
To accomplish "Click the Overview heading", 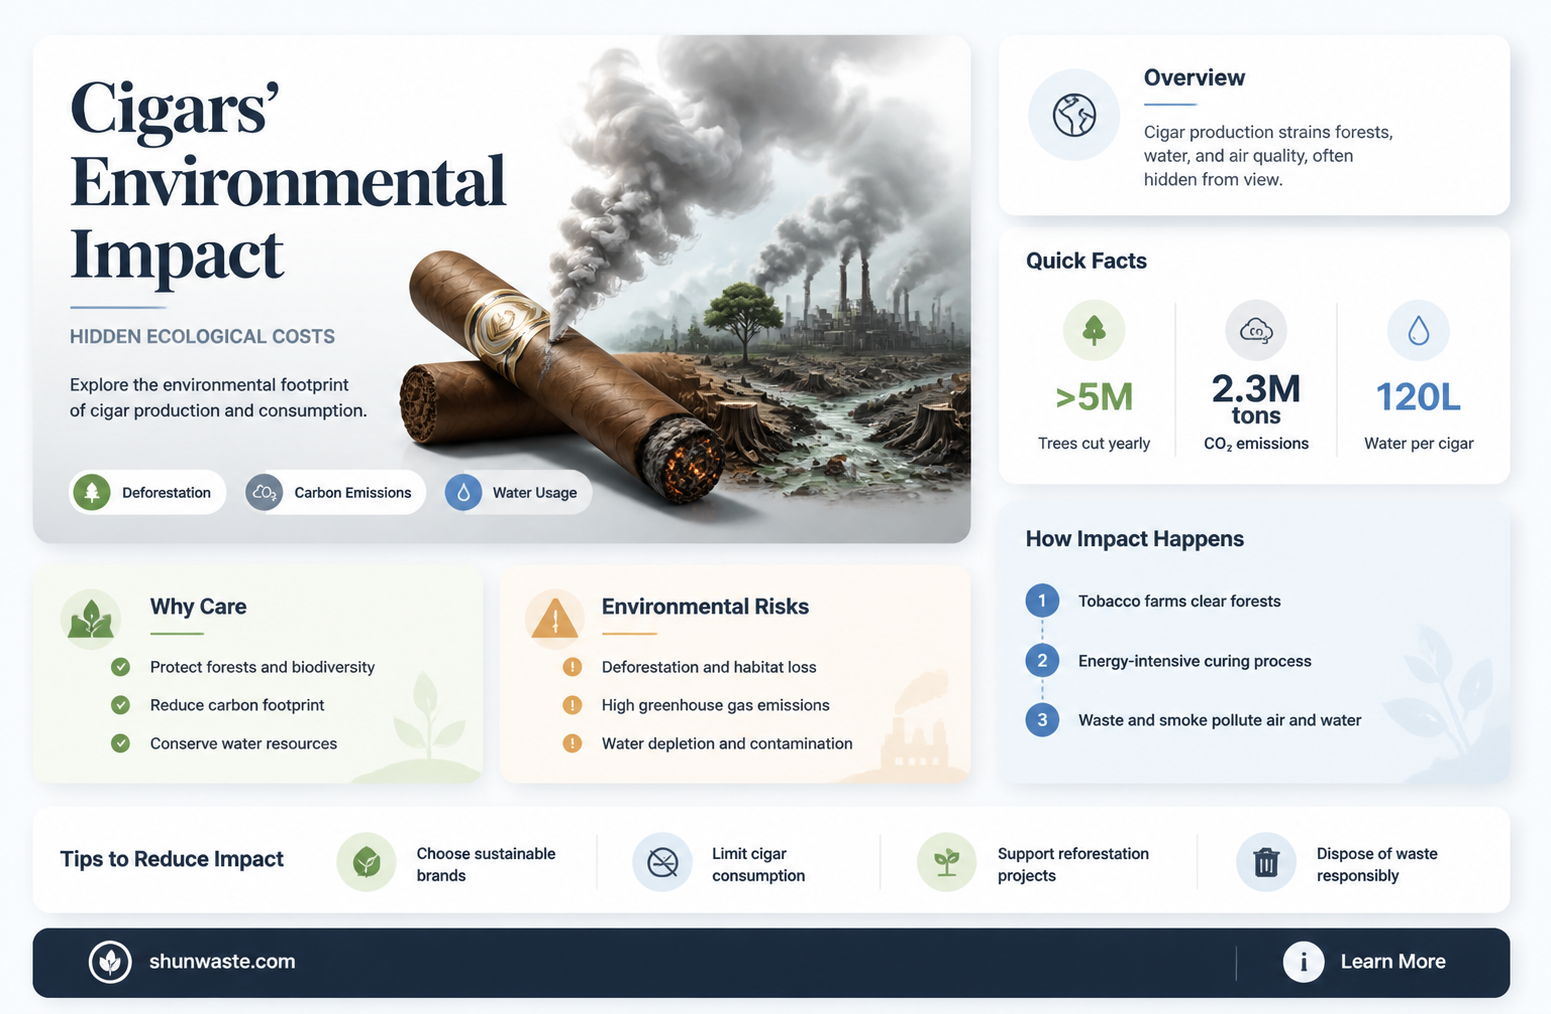I will coord(1194,78).
